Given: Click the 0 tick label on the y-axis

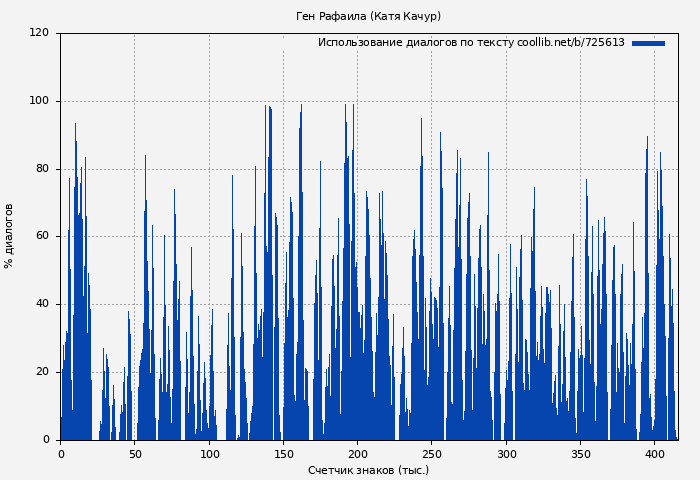Looking at the screenshot, I should pos(45,439).
